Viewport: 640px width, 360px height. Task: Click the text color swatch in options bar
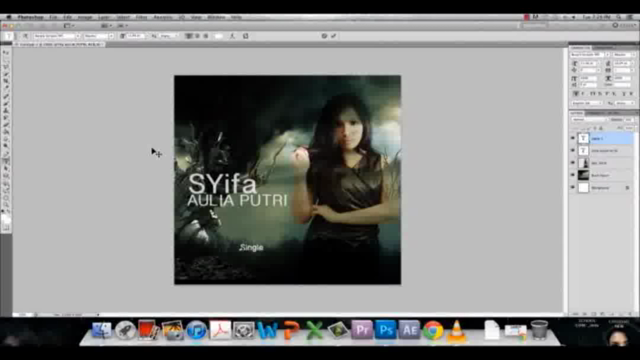pyautogui.click(x=219, y=36)
